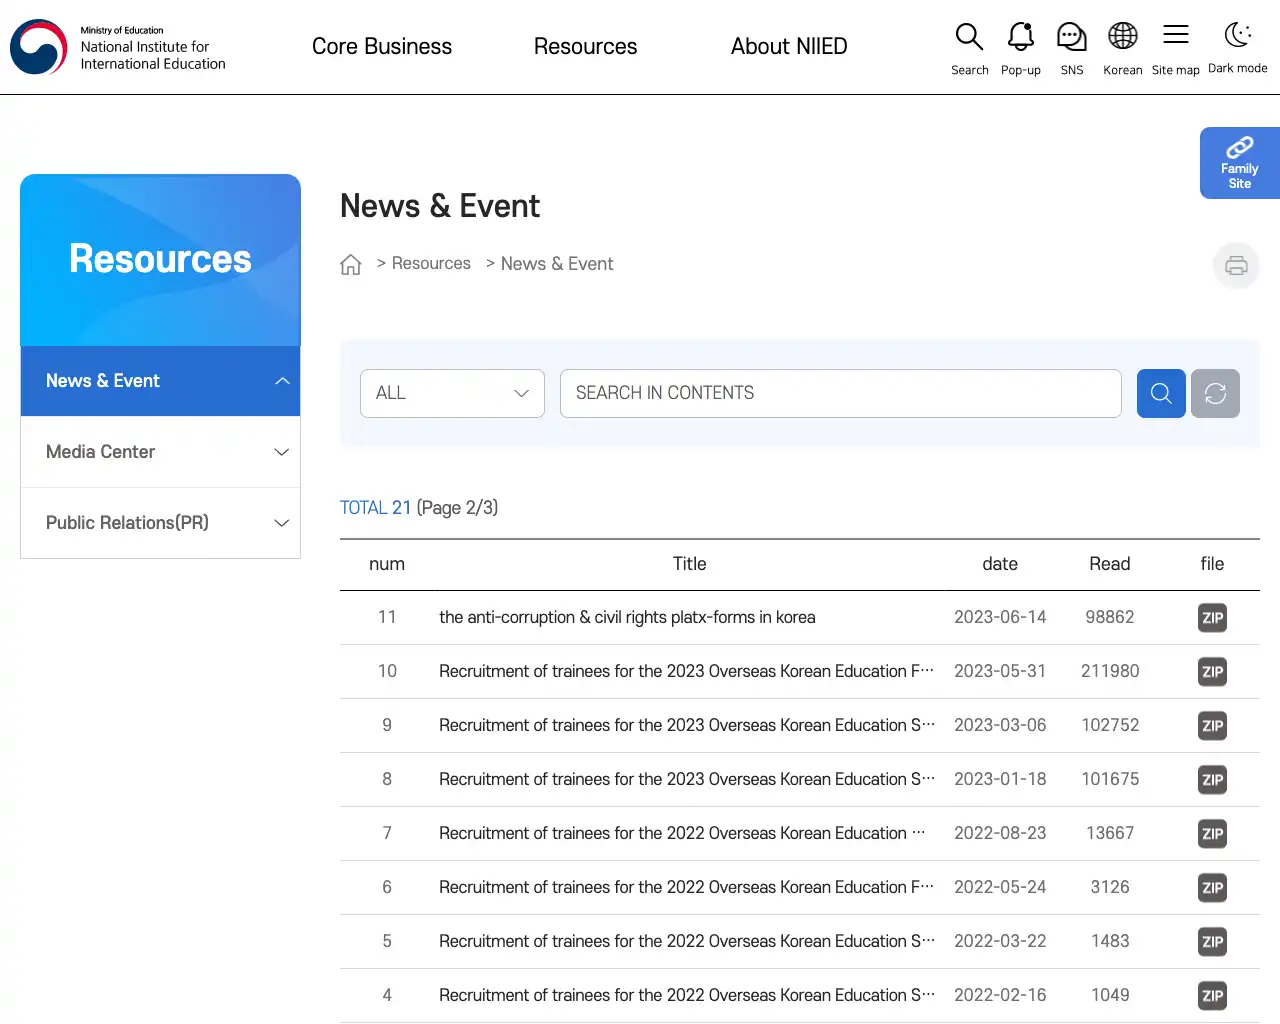Open the article dated 2022-02-16

(687, 995)
